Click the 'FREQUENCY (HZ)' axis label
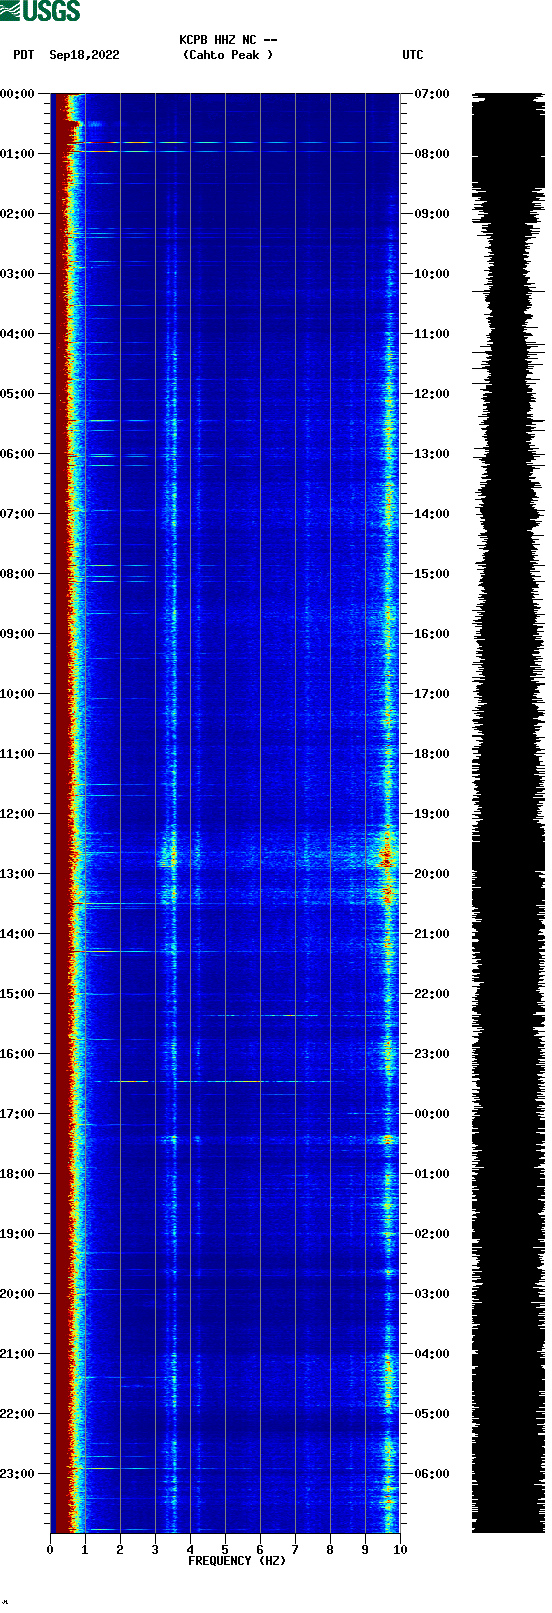 click(237, 1560)
